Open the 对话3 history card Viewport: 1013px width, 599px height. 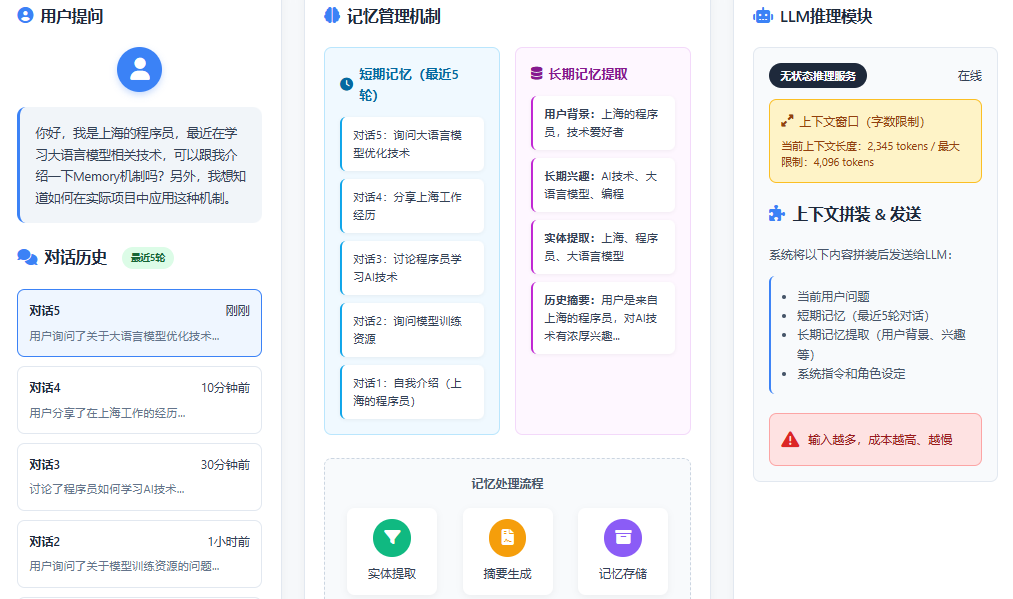(x=139, y=476)
